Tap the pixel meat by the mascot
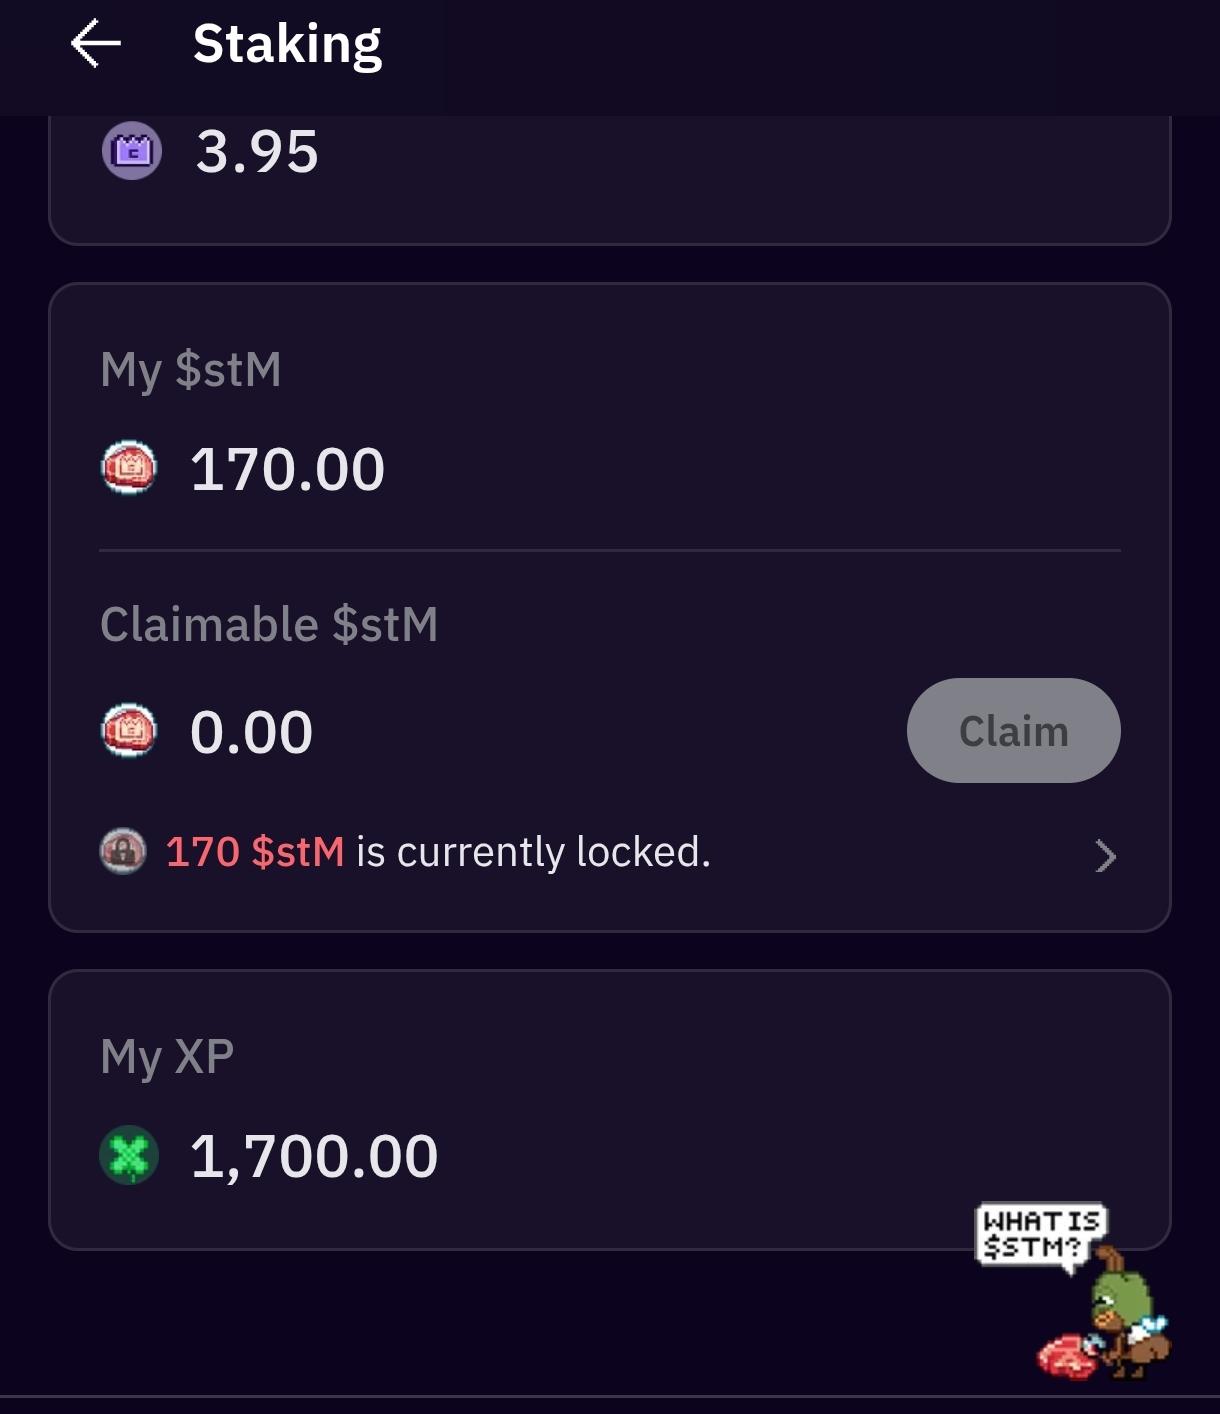Screen dimensions: 1220x1414 [1066, 1357]
